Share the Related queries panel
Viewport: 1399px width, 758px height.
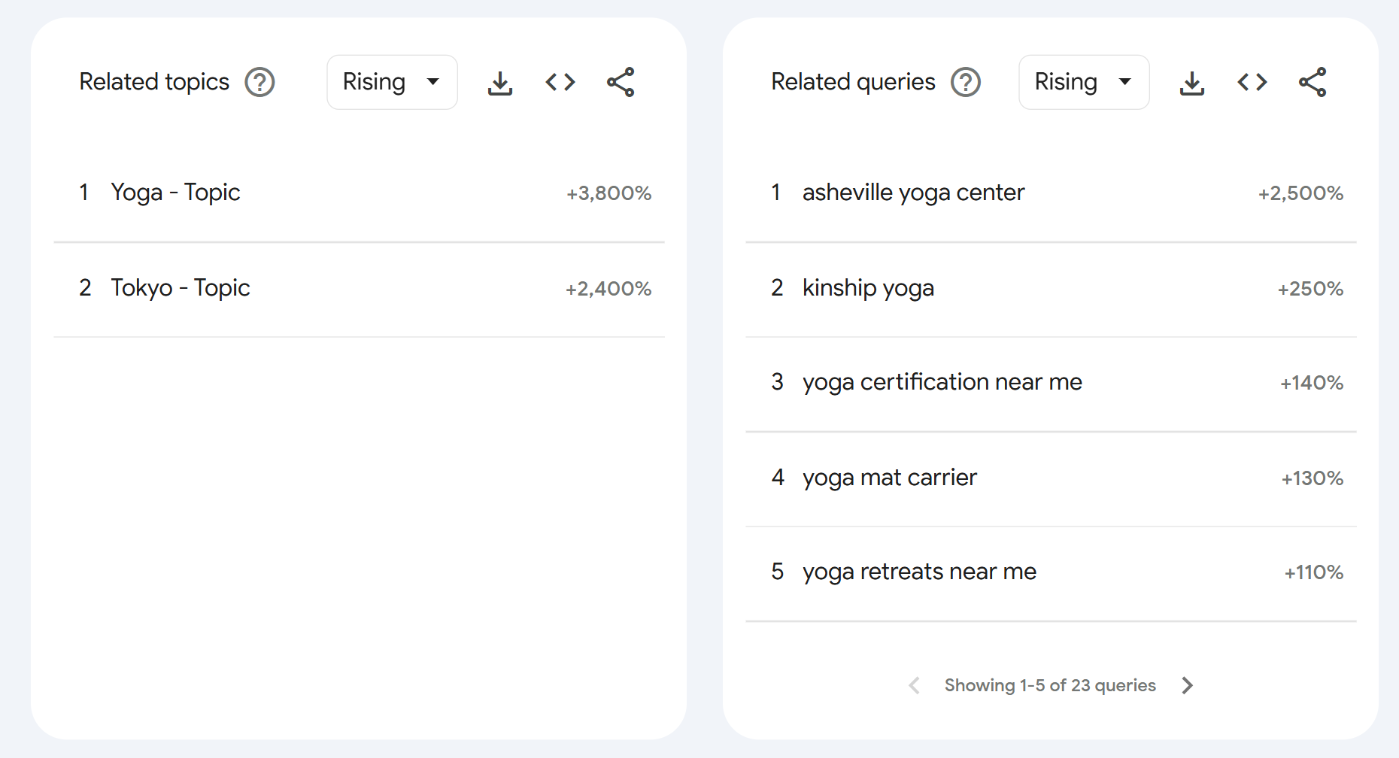[x=1312, y=82]
